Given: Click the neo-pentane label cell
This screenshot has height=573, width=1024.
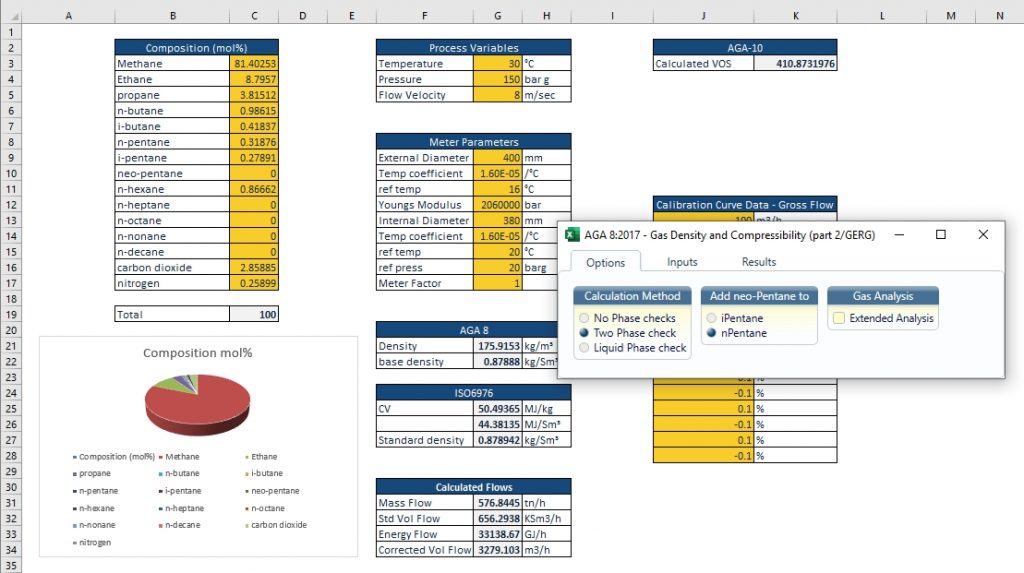Looking at the screenshot, I should click(172, 173).
